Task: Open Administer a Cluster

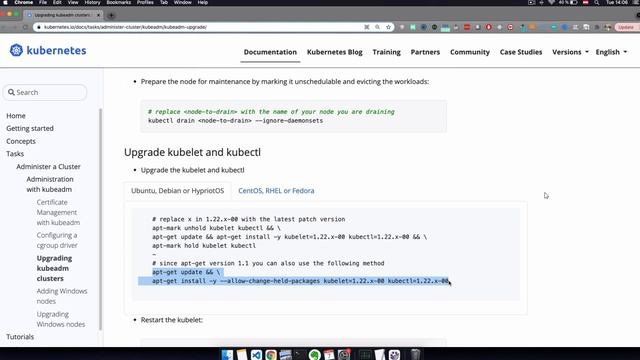Action: (49, 167)
